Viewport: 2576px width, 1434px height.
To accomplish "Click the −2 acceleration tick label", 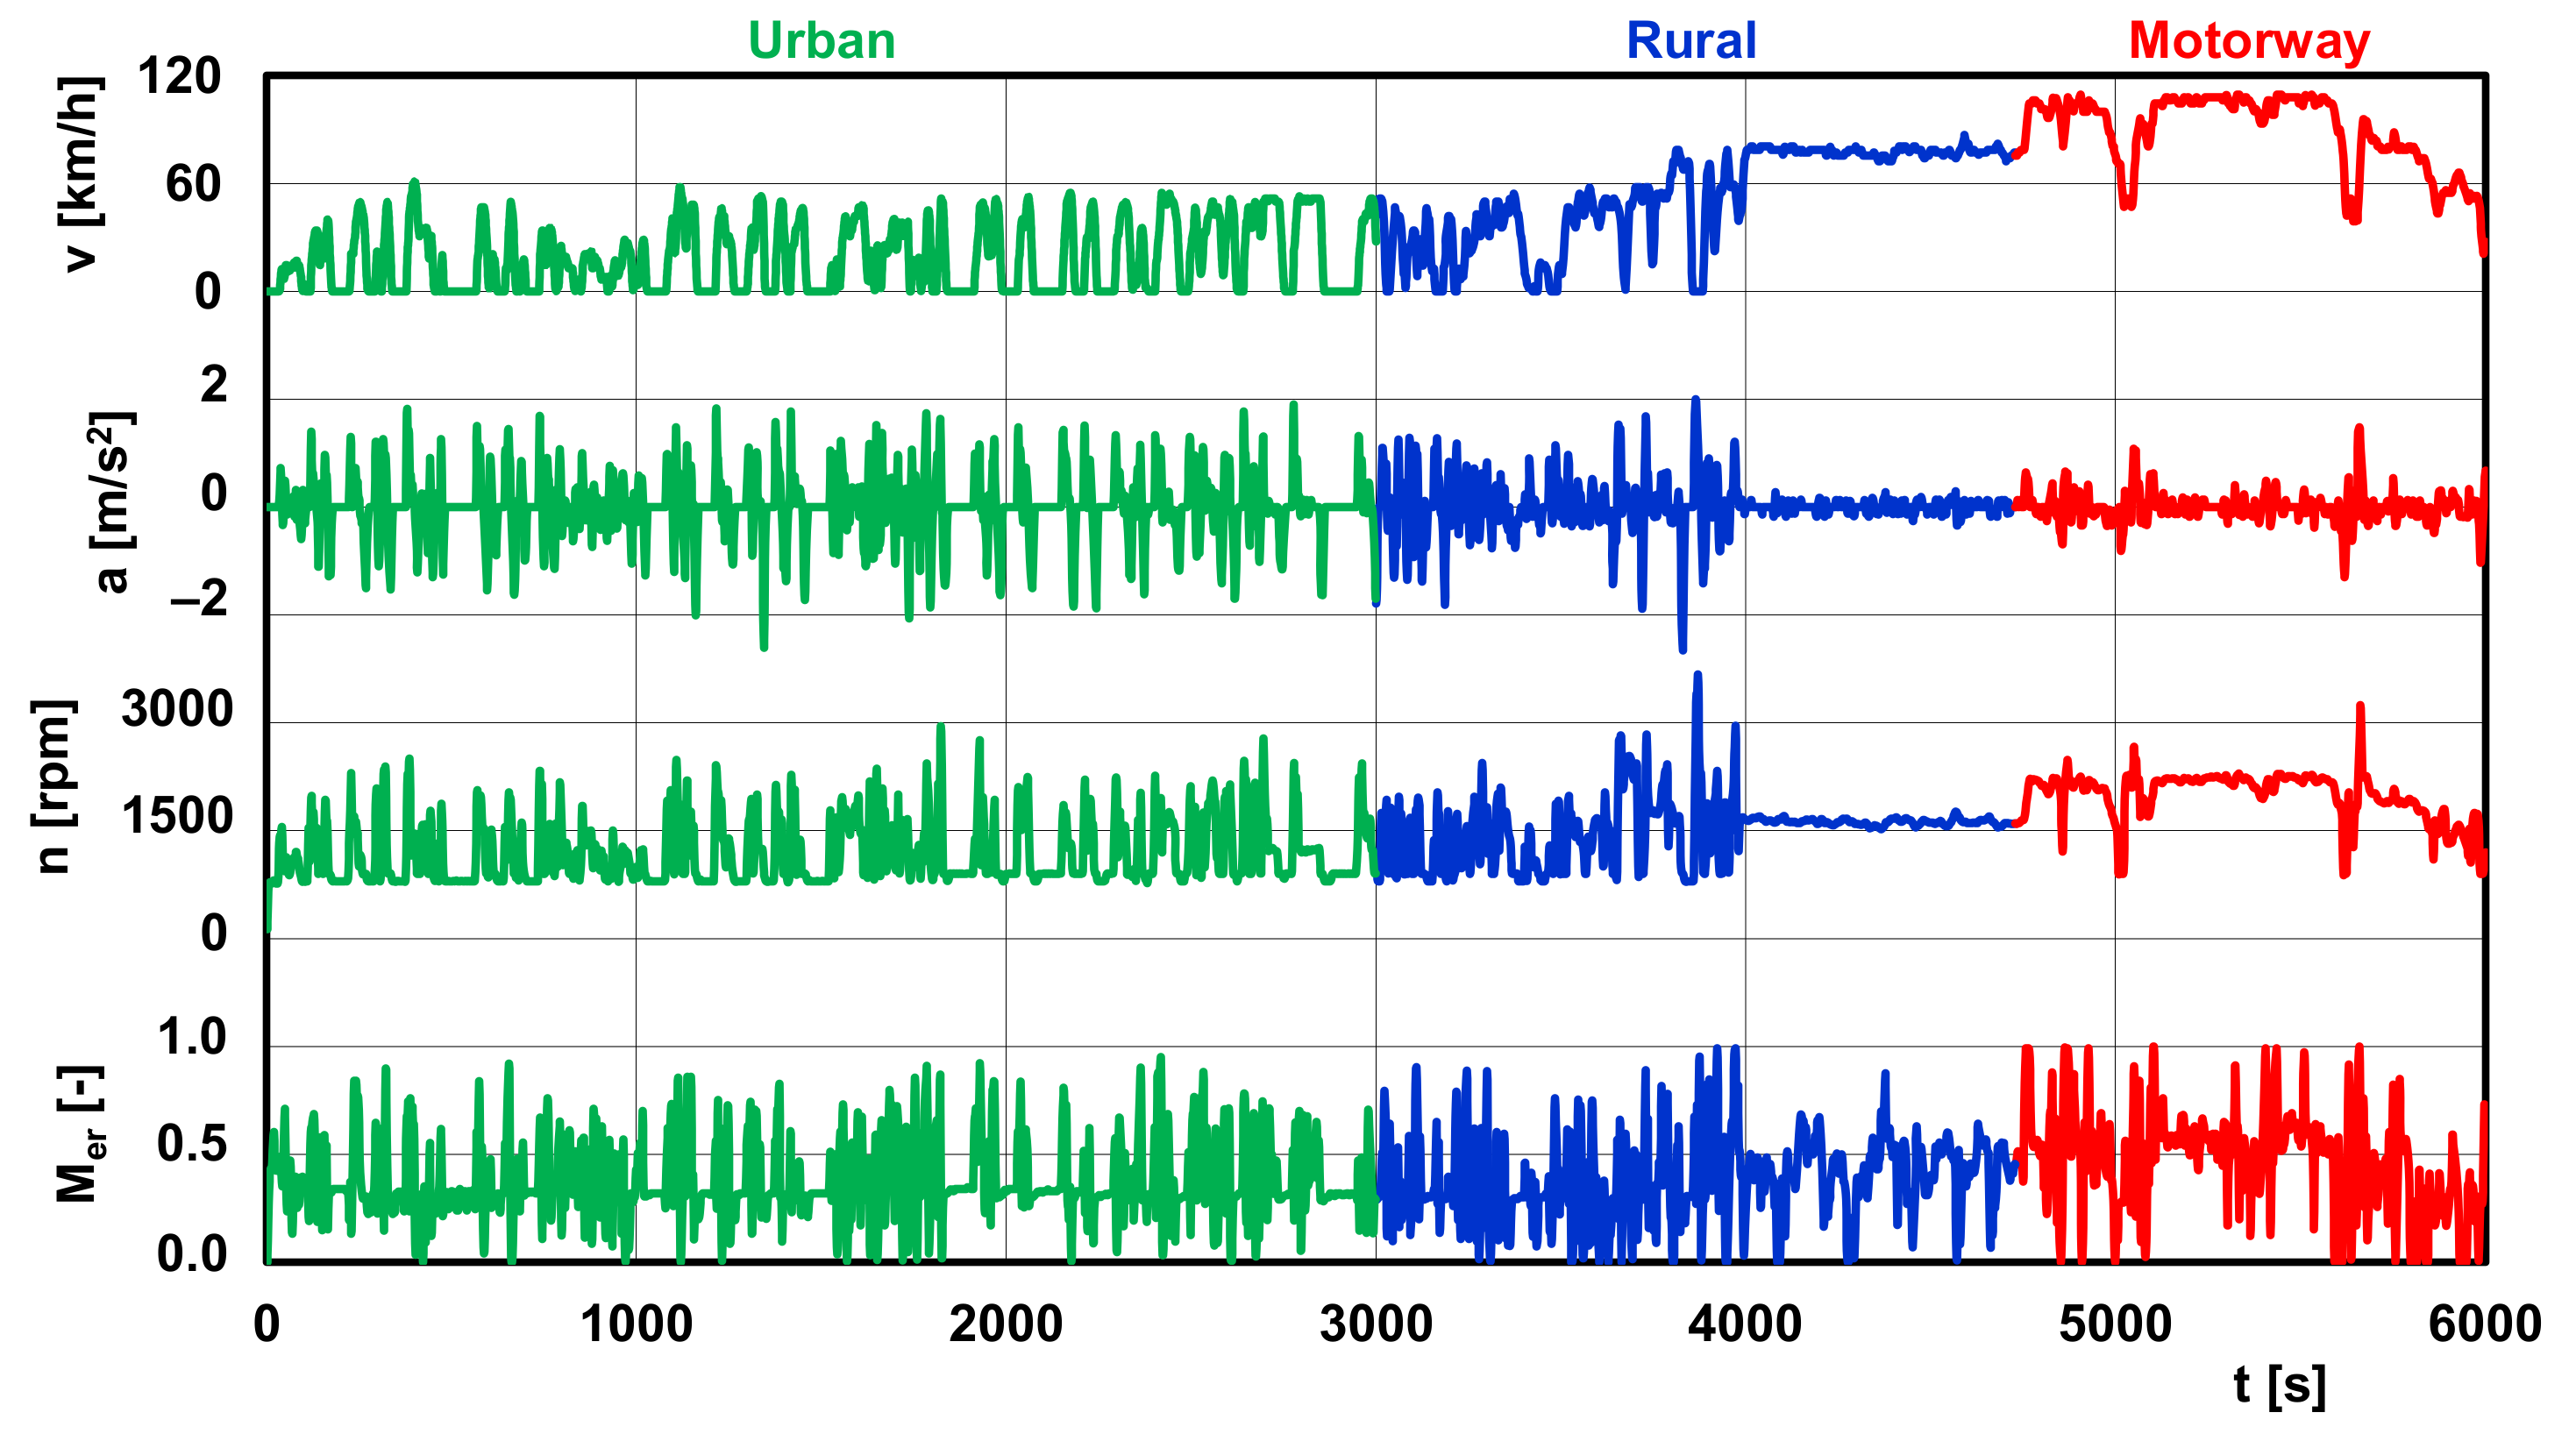I will [x=199, y=599].
